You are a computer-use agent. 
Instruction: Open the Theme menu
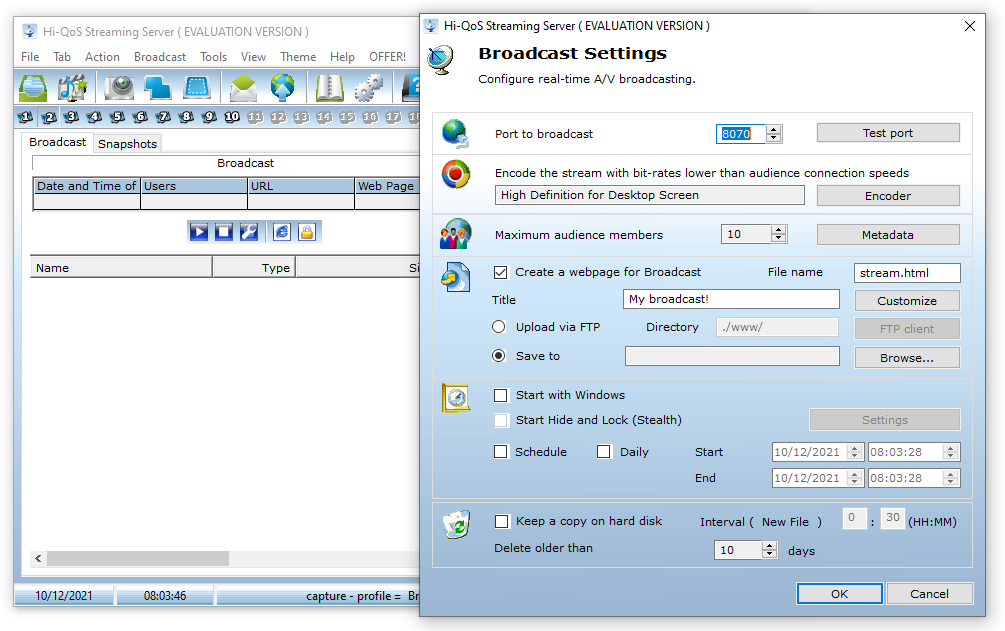pos(298,56)
